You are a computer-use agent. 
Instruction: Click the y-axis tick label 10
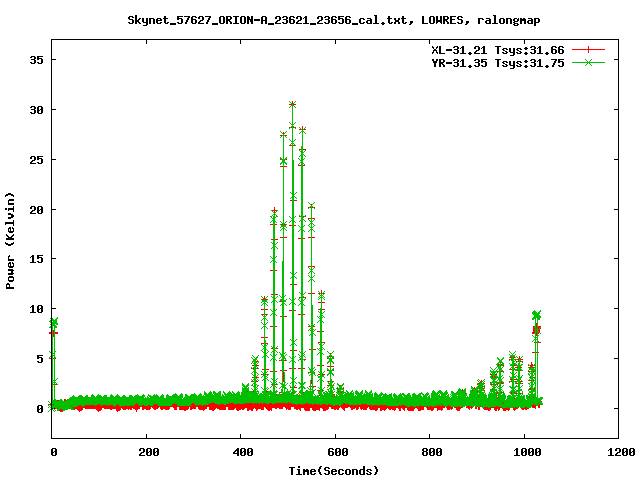coord(36,309)
